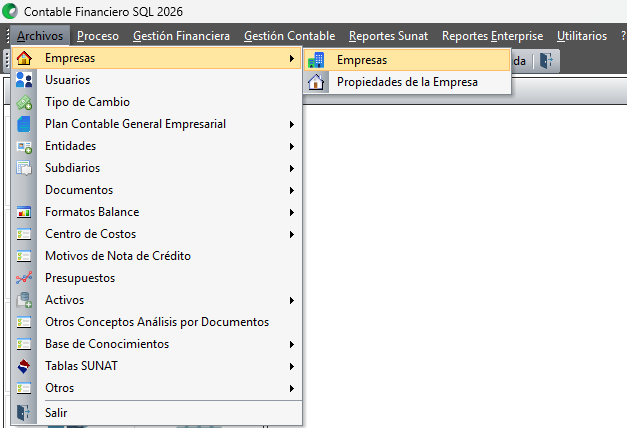Click the Propiedades de la Empresa house icon
Image resolution: width=627 pixels, height=428 pixels.
(x=316, y=82)
